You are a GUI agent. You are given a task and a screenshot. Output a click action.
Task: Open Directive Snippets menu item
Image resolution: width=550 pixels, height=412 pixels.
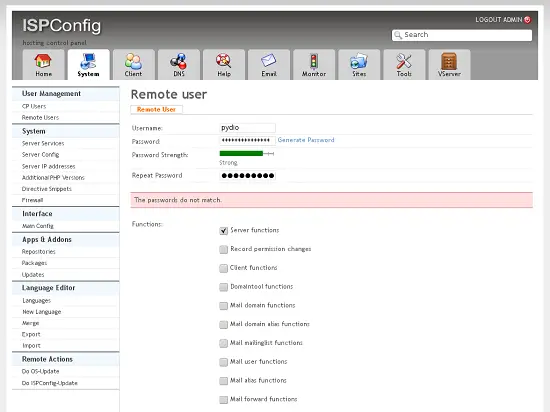[x=47, y=189]
